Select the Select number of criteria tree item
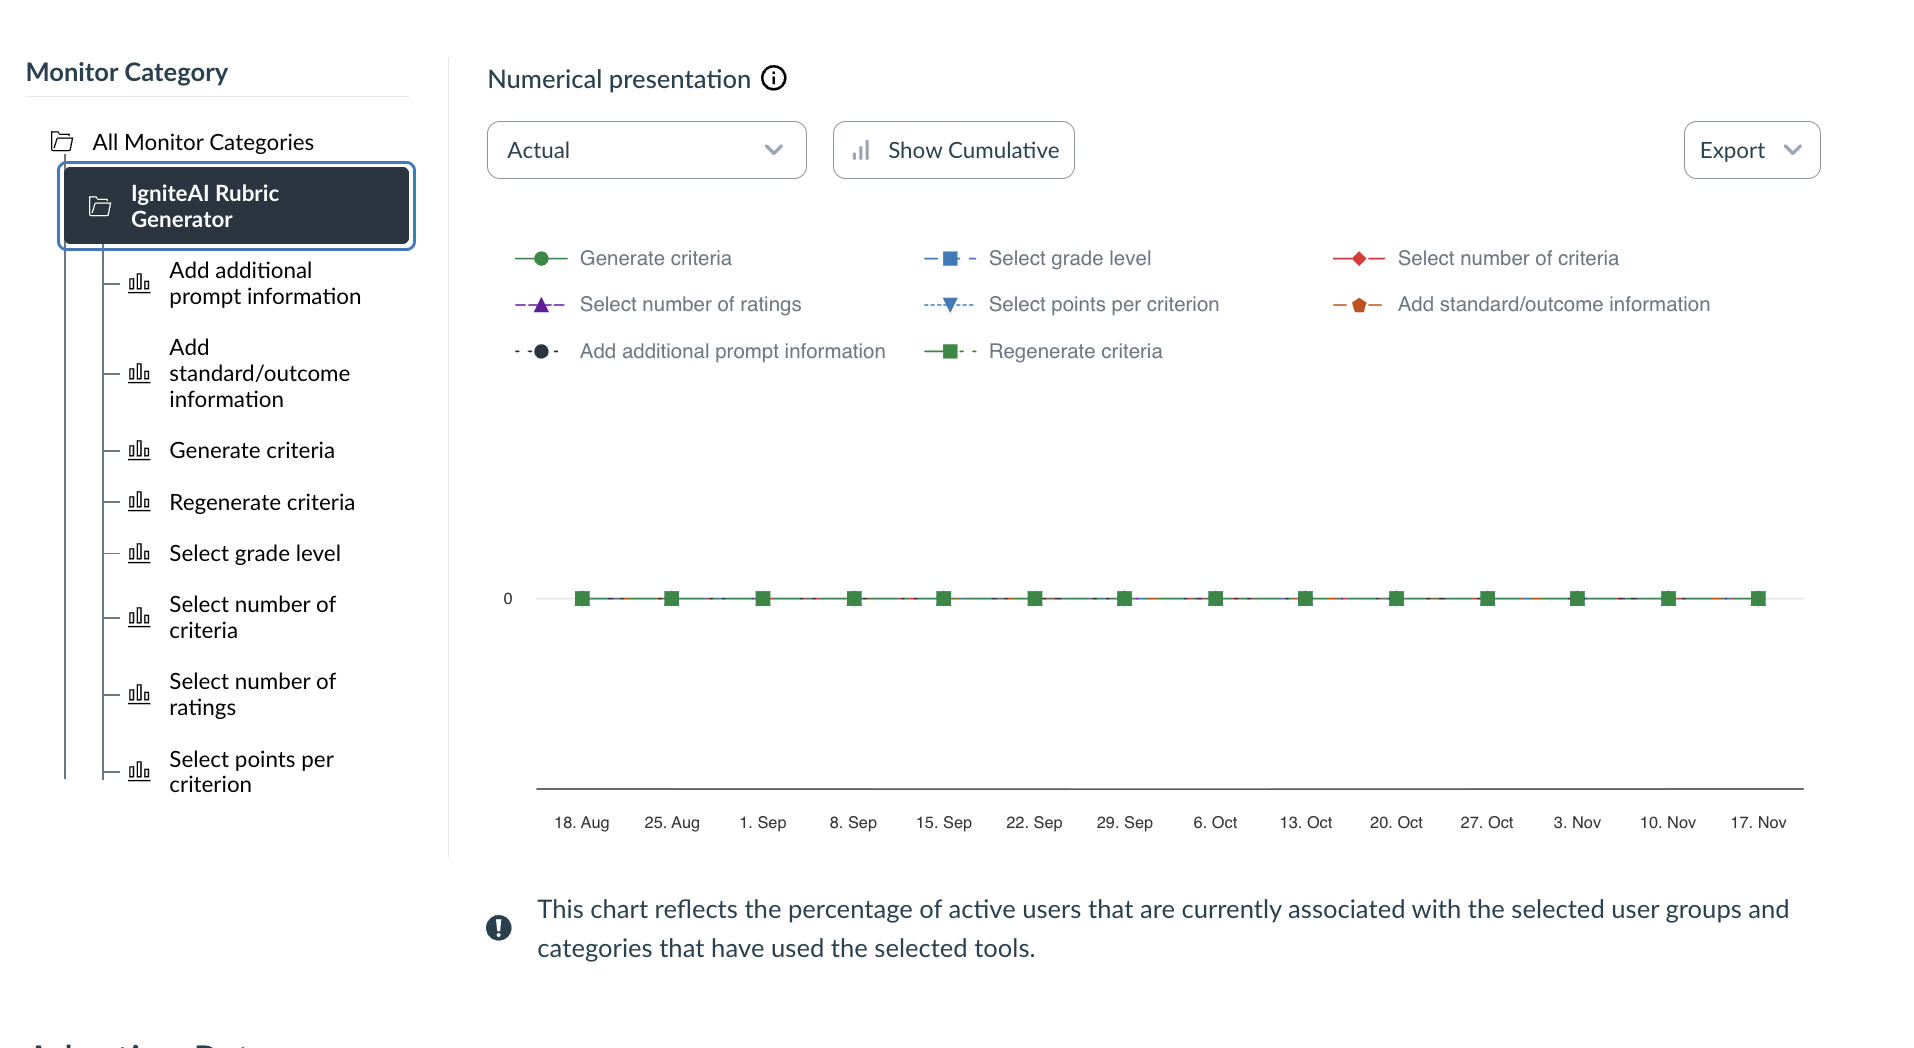The width and height of the screenshot is (1914, 1048). (x=252, y=617)
